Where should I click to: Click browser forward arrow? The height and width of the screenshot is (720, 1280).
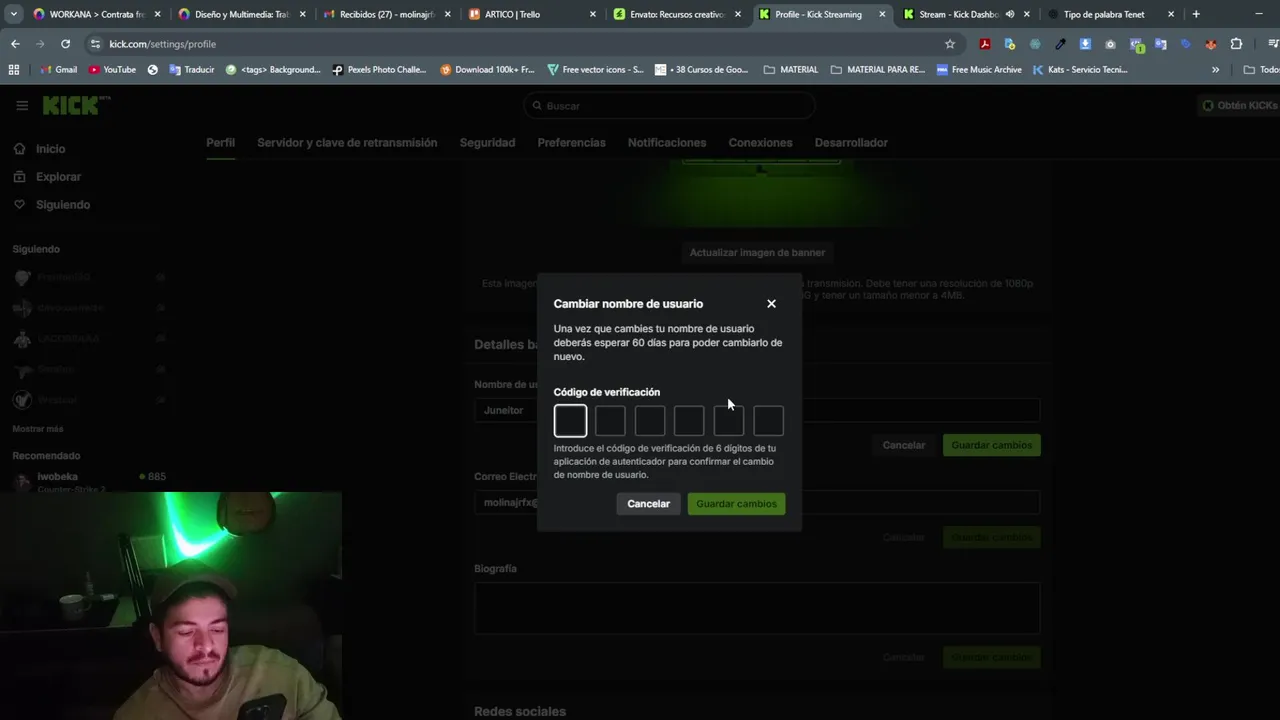(x=40, y=44)
